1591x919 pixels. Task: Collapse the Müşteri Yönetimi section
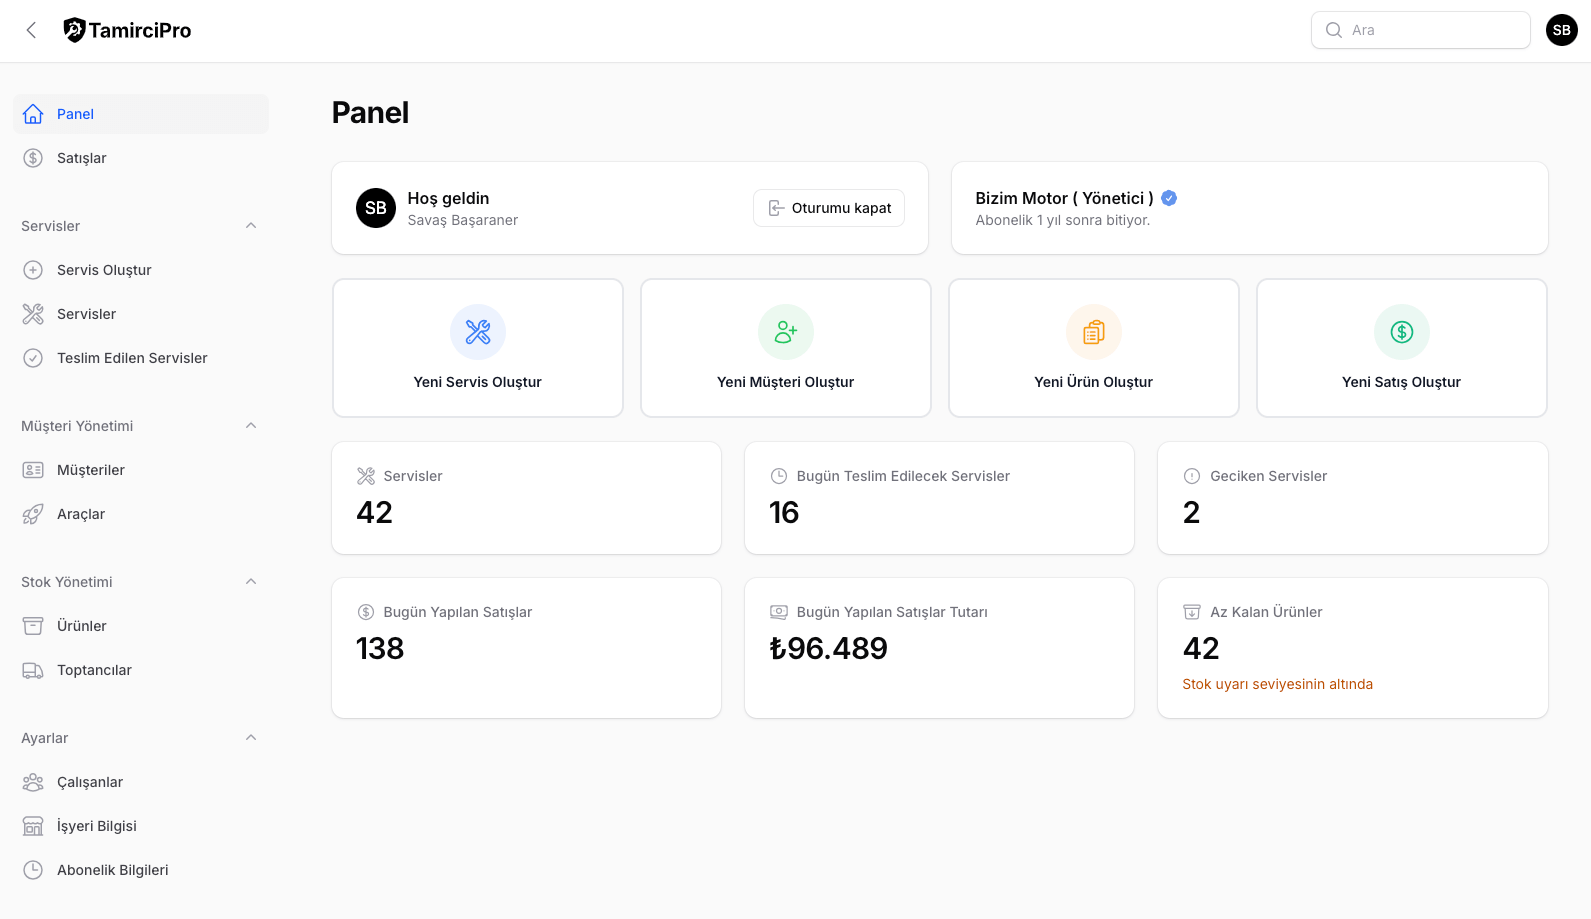251,426
